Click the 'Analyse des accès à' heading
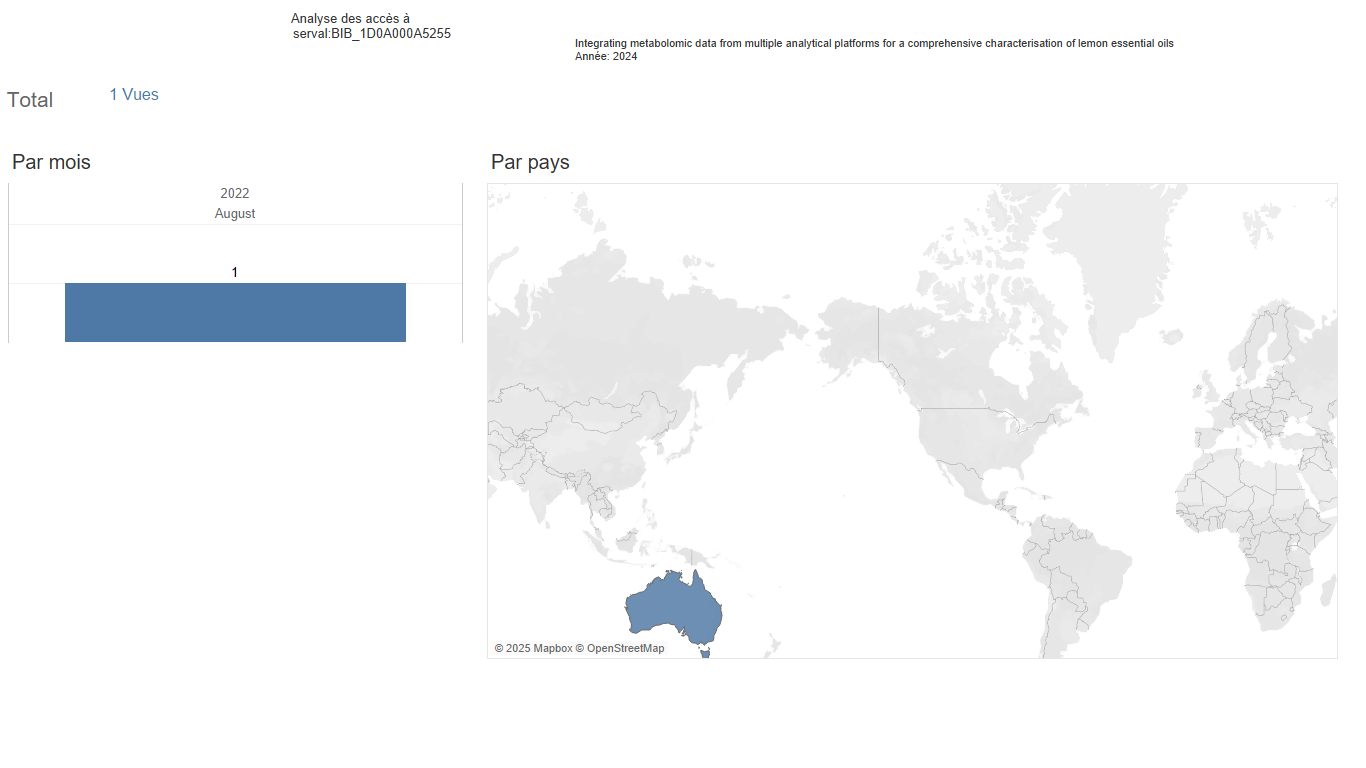This screenshot has height=768, width=1366. [350, 19]
